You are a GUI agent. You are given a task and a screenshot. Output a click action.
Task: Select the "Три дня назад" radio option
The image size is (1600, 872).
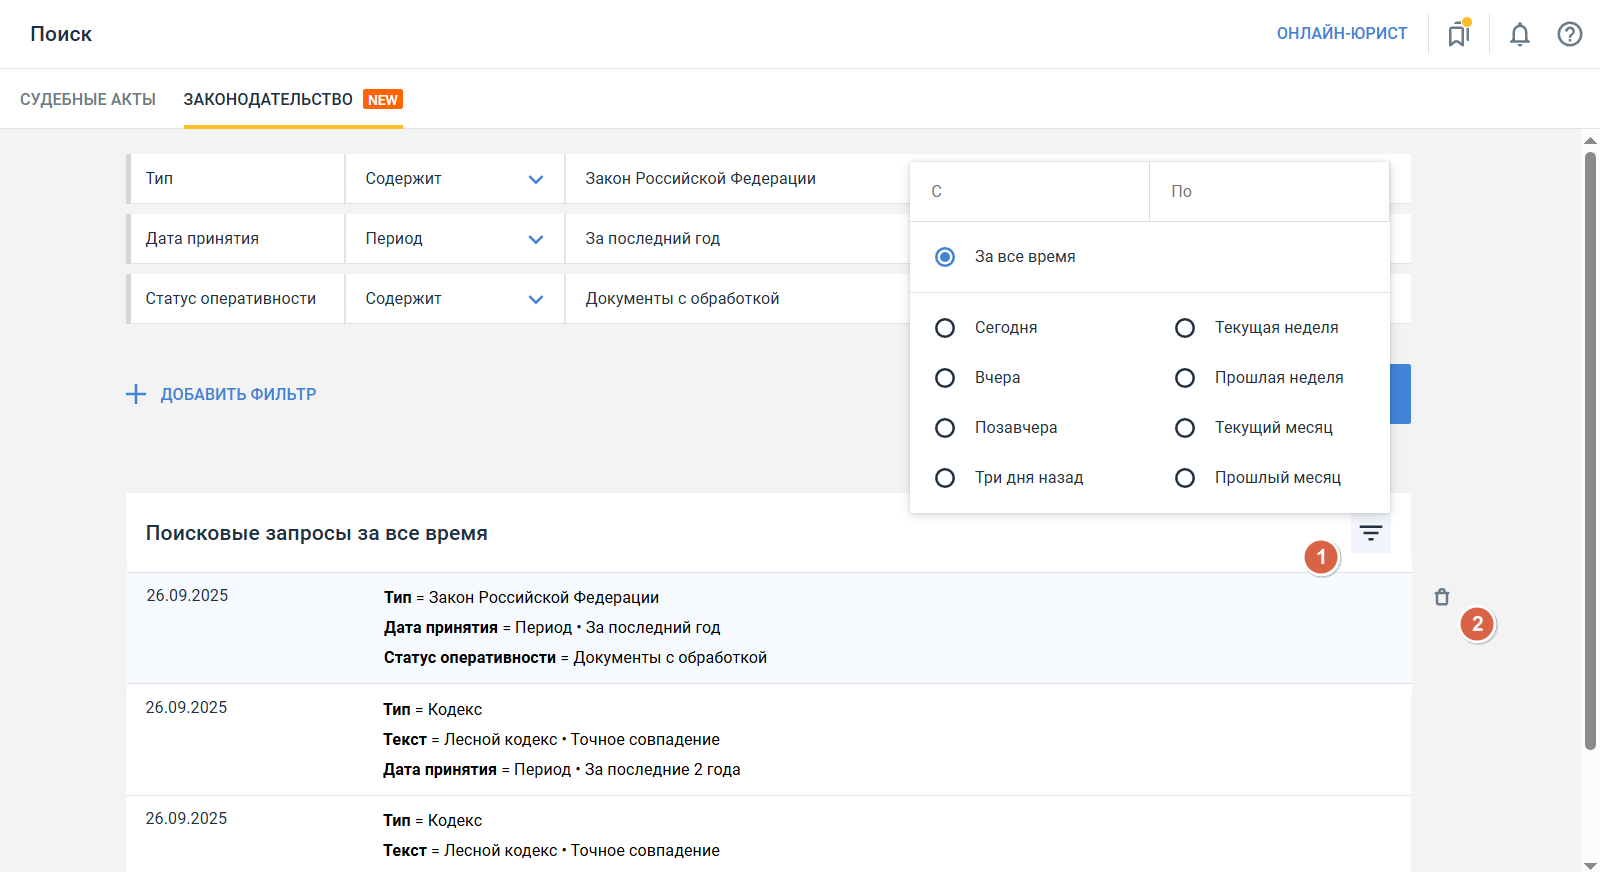(945, 478)
